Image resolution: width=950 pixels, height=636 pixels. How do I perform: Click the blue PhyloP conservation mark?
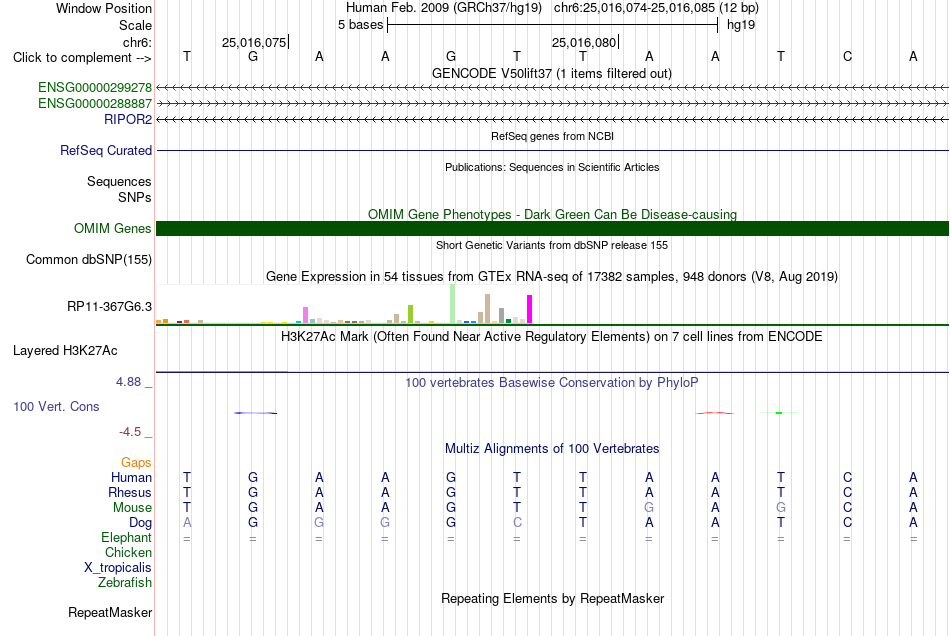coord(256,413)
